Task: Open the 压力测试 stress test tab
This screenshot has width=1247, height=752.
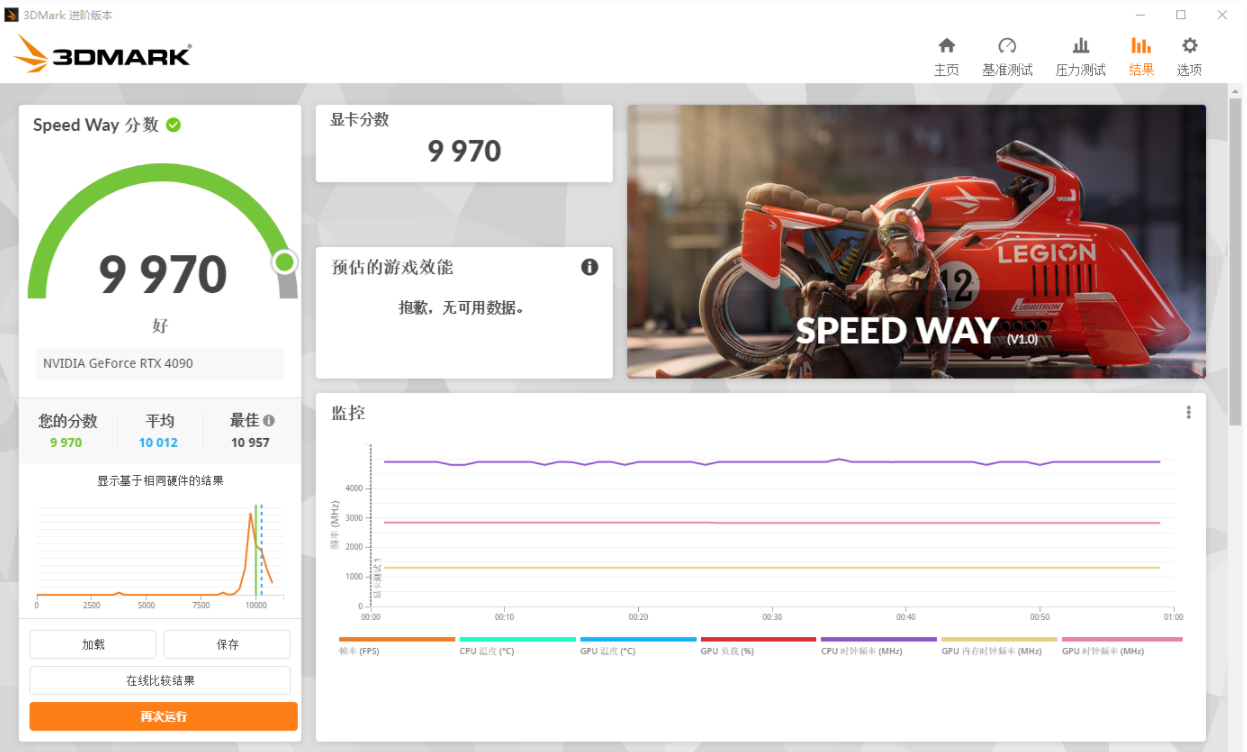Action: 1081,57
